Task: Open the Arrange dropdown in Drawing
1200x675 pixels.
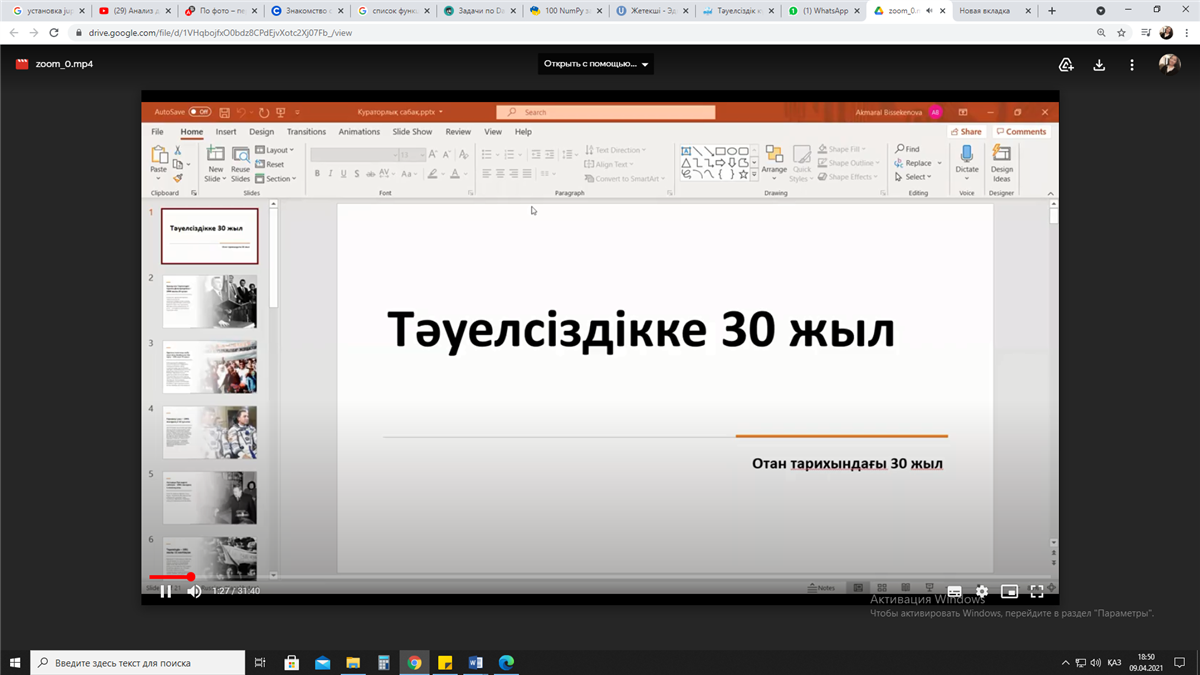Action: tap(774, 162)
